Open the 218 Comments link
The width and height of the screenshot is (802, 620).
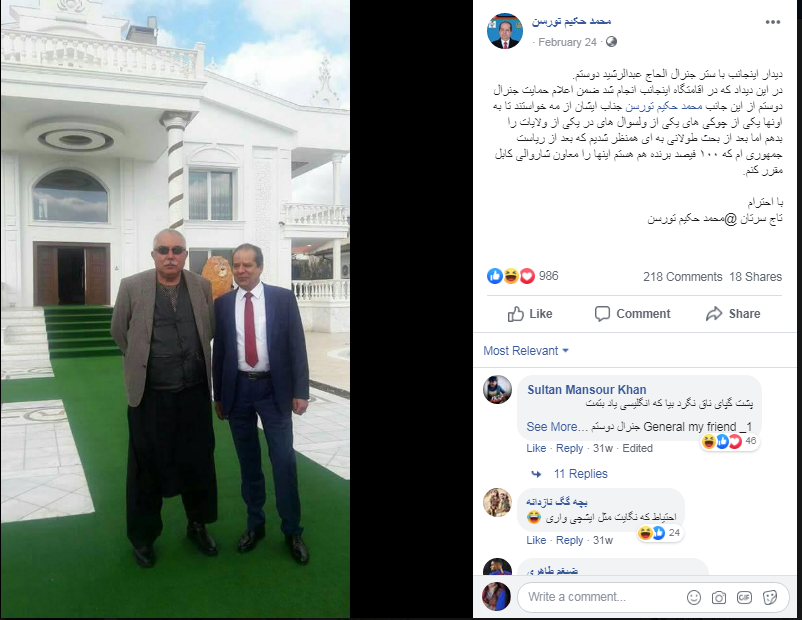(x=682, y=277)
